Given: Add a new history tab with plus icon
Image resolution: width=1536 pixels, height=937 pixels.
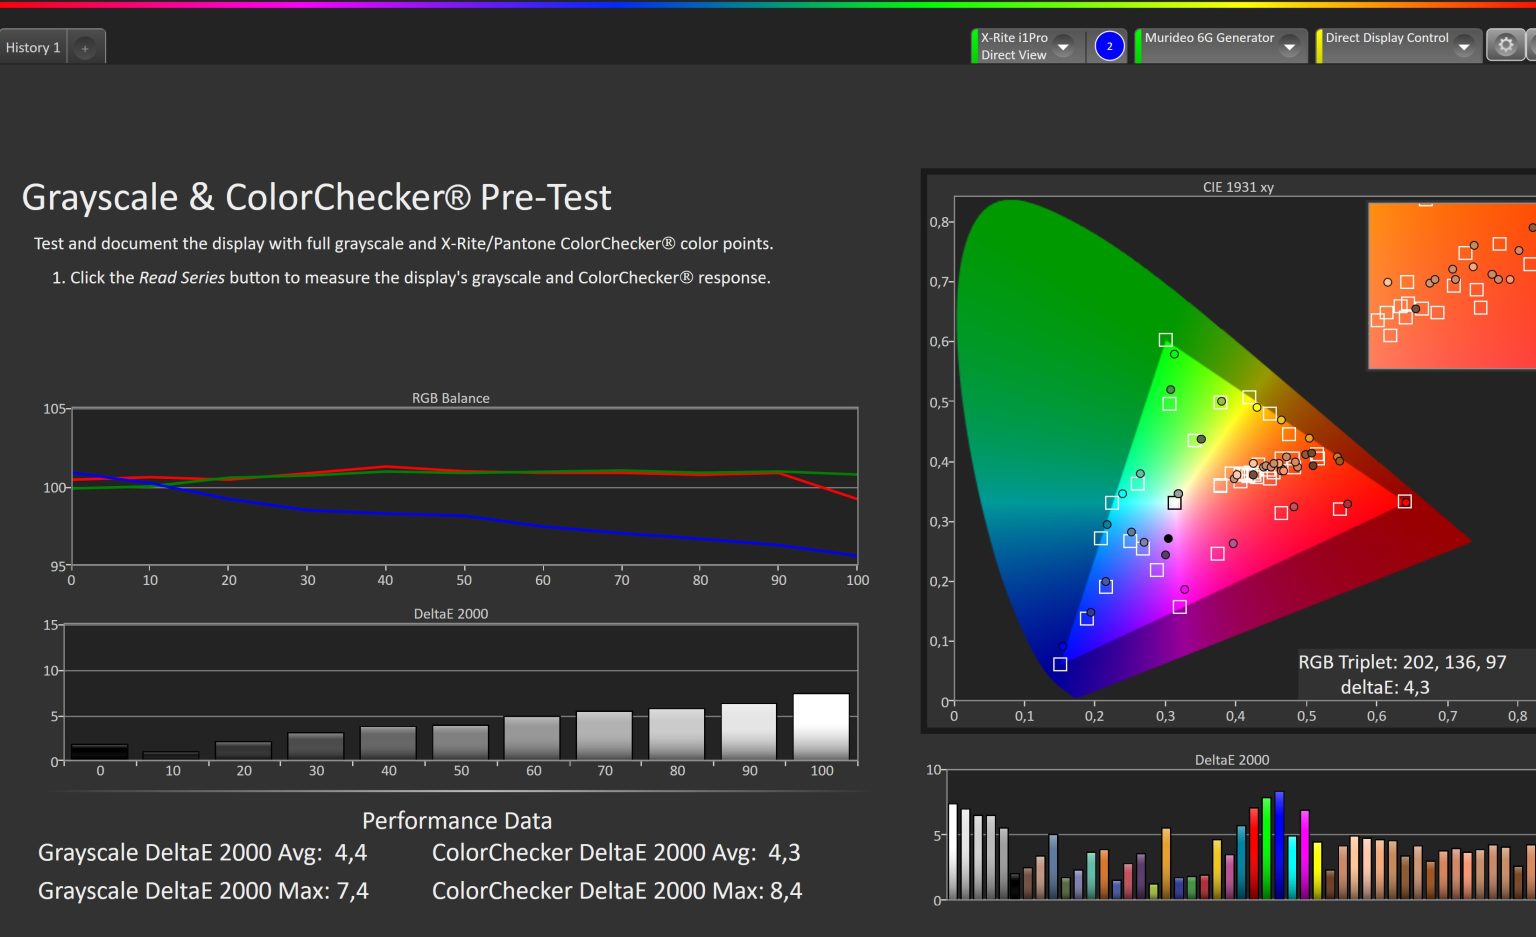Looking at the screenshot, I should click(85, 48).
